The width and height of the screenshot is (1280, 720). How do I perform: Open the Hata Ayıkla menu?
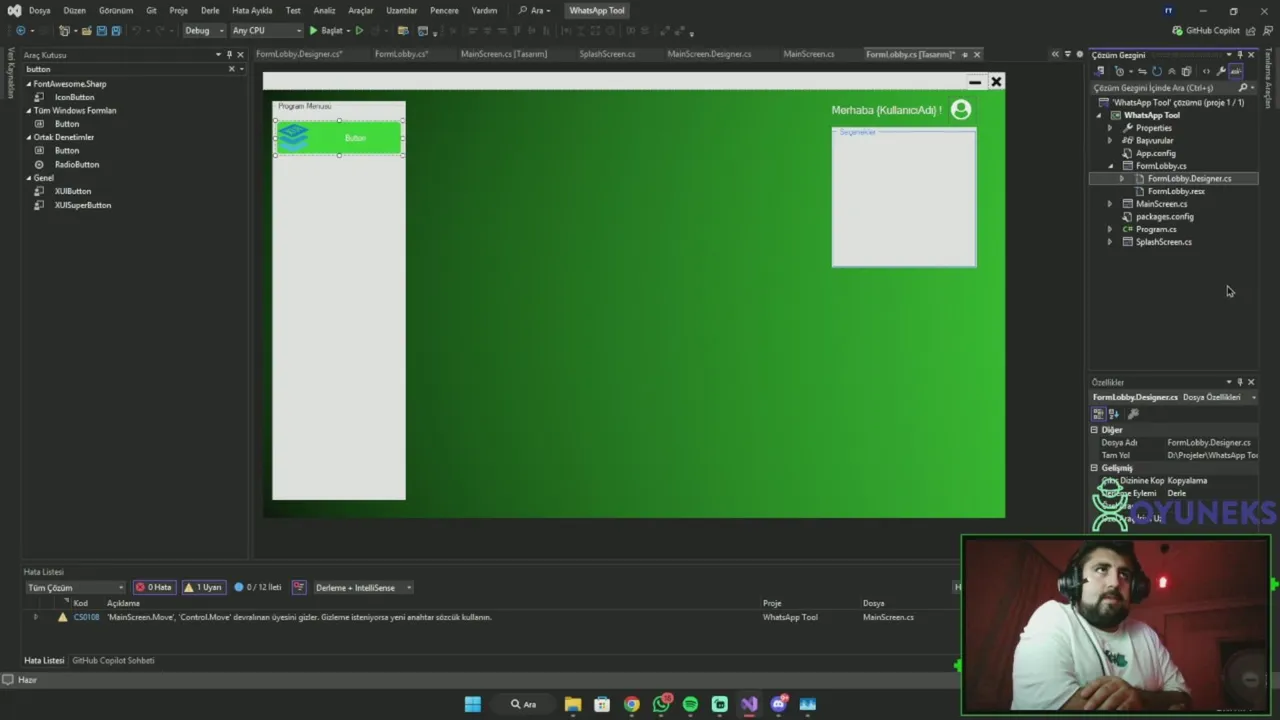(252, 10)
